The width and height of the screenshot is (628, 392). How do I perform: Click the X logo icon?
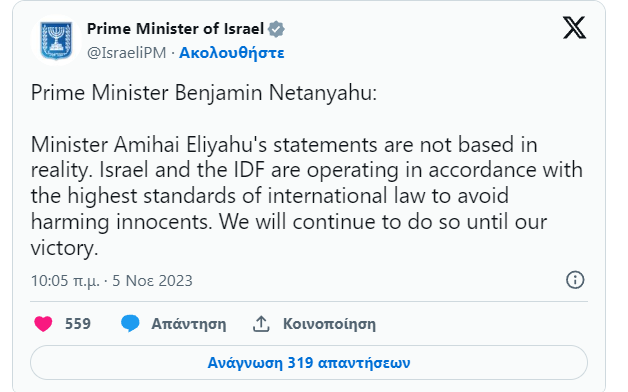[x=574, y=28]
